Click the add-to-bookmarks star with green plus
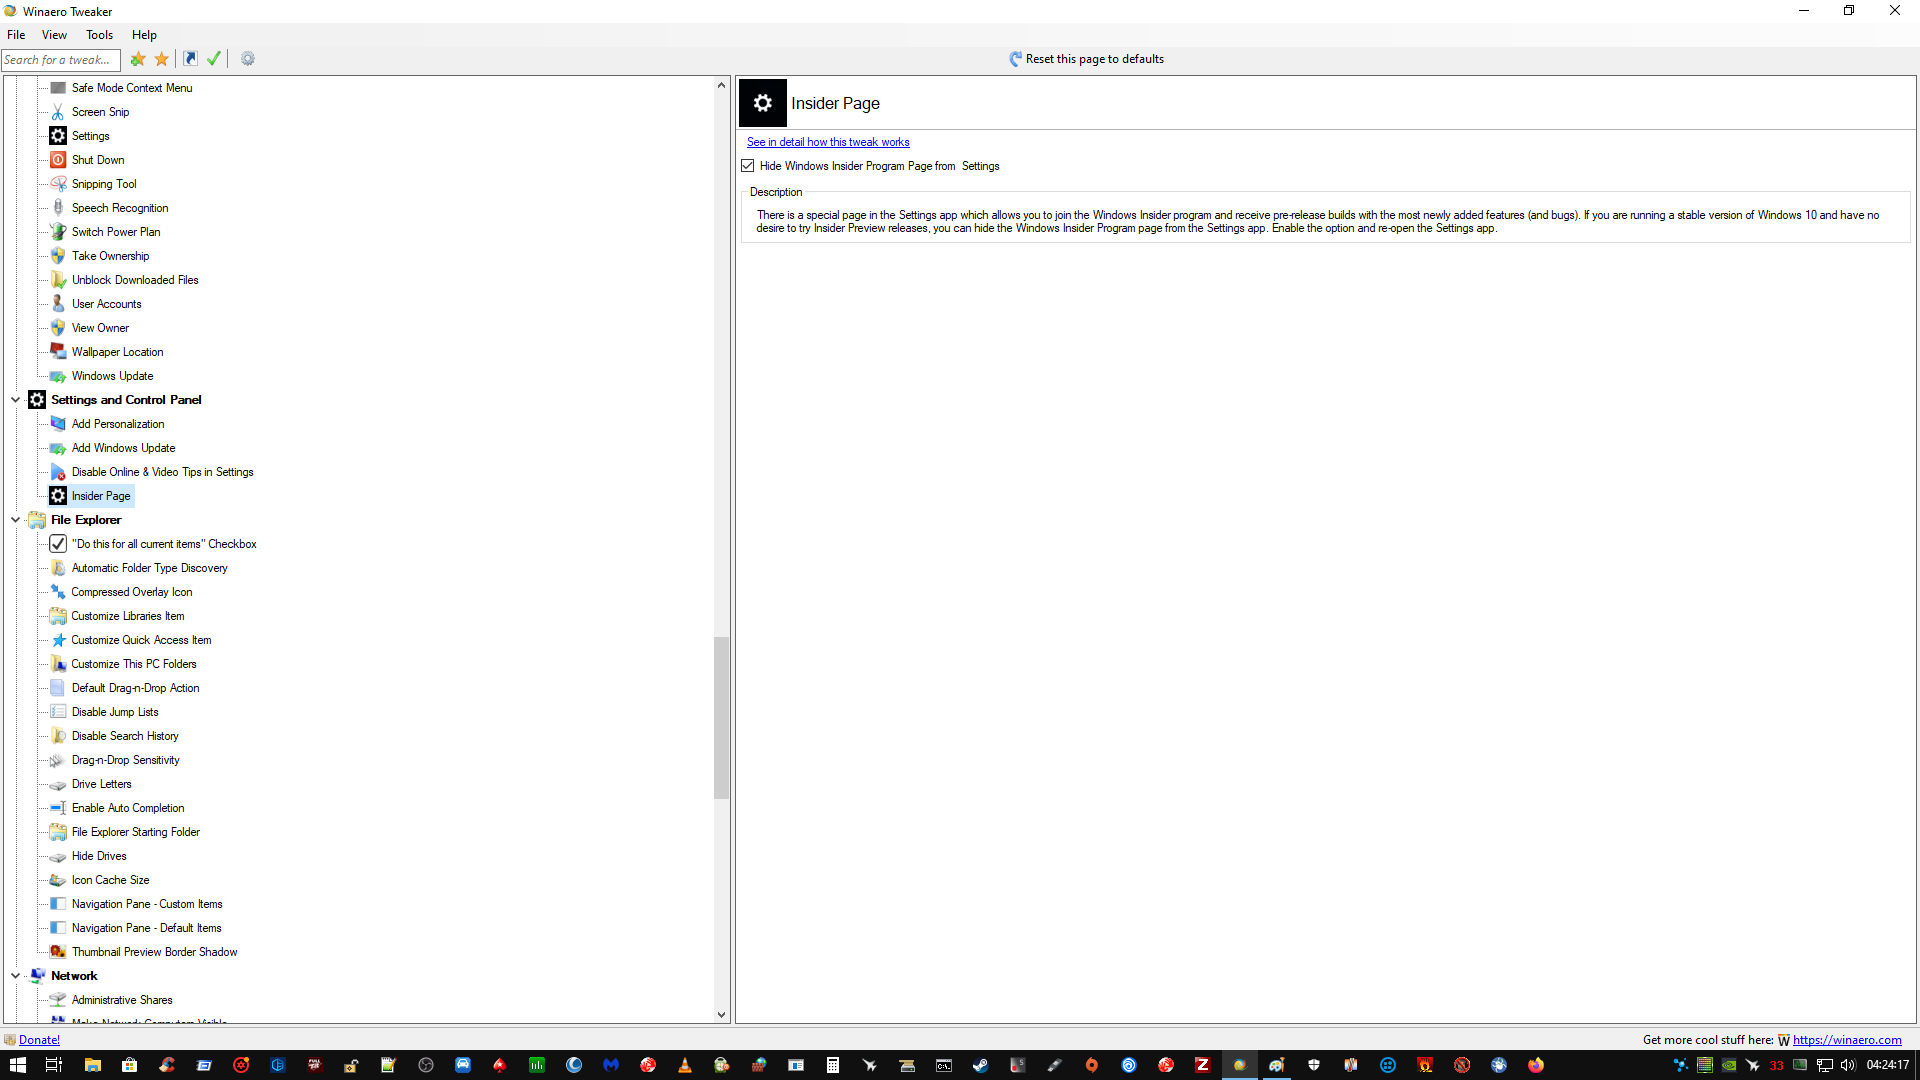 [138, 59]
